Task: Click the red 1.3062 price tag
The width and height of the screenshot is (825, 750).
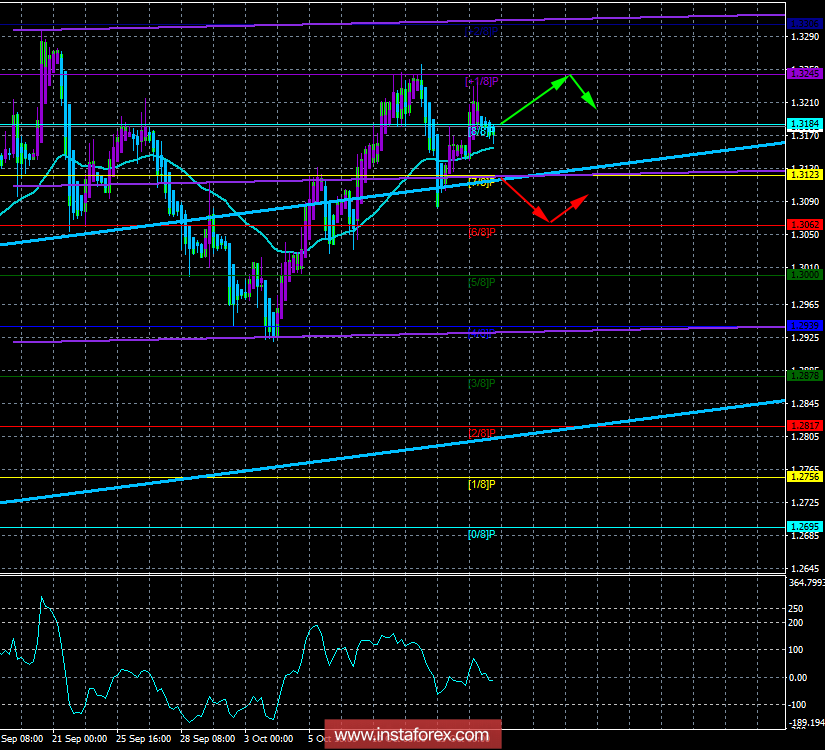Action: [804, 224]
